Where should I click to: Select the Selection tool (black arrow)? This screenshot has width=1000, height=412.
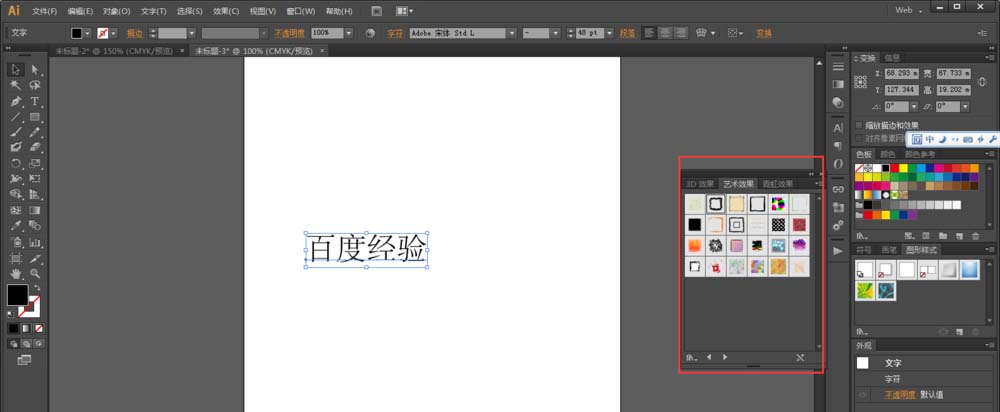17,69
